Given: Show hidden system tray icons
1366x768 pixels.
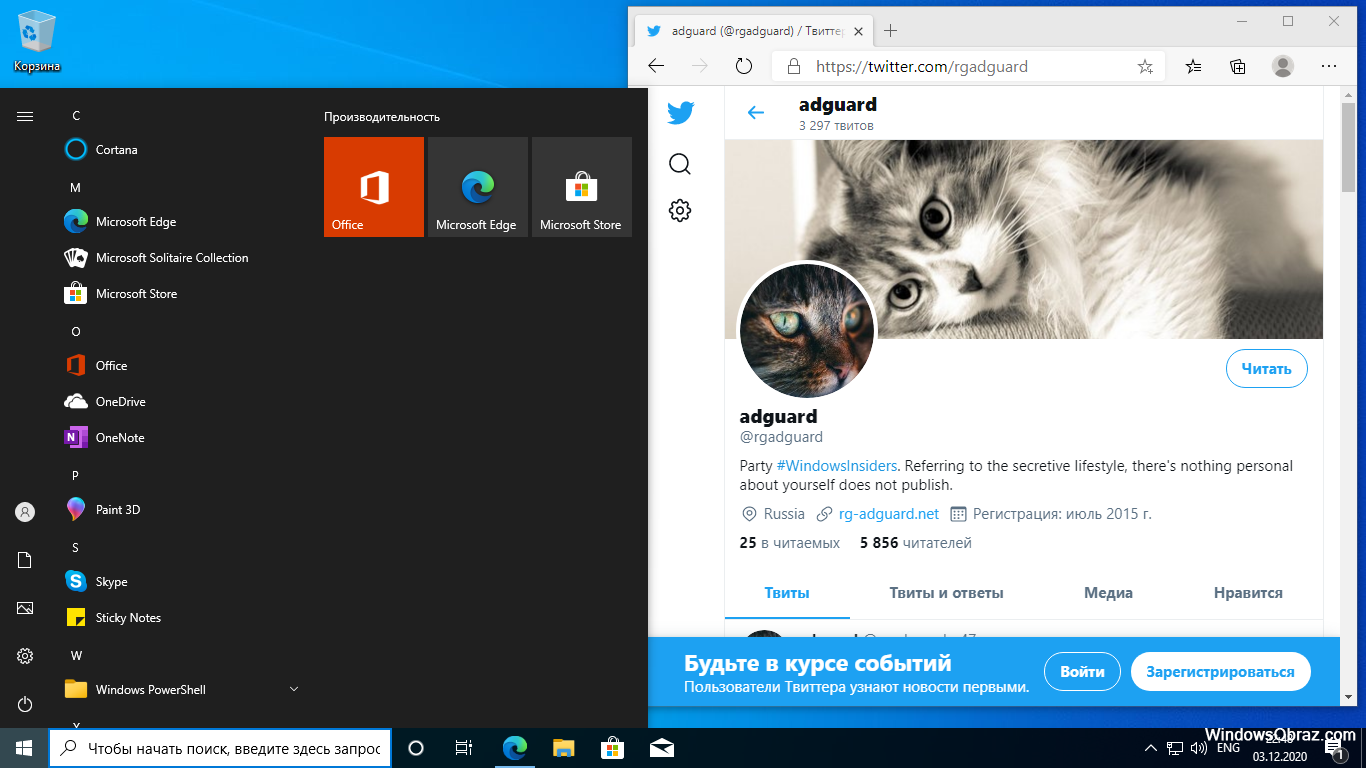Looking at the screenshot, I should pos(1150,748).
